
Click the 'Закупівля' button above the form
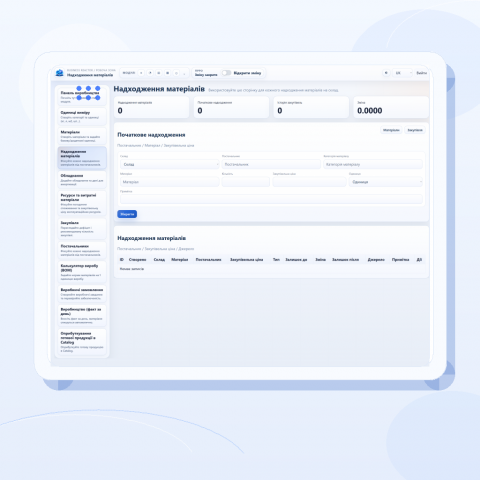(415, 130)
